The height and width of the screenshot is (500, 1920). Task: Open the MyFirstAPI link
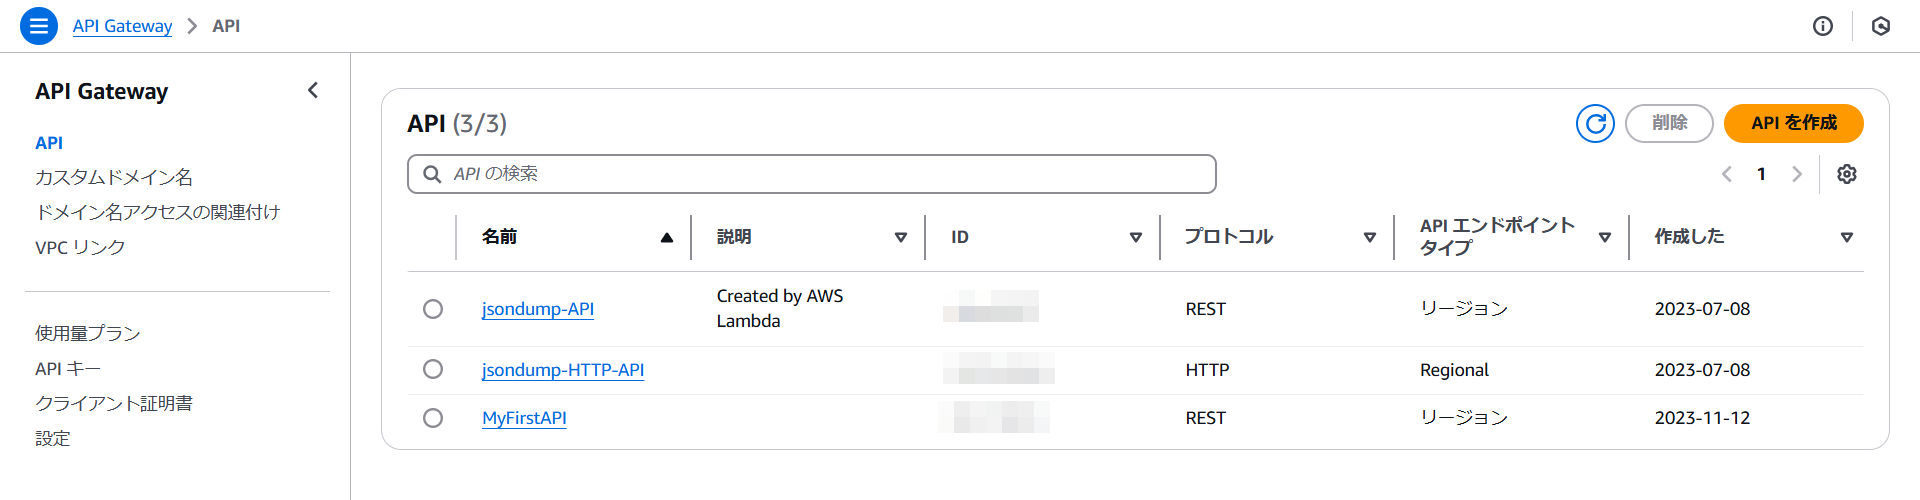point(524,418)
